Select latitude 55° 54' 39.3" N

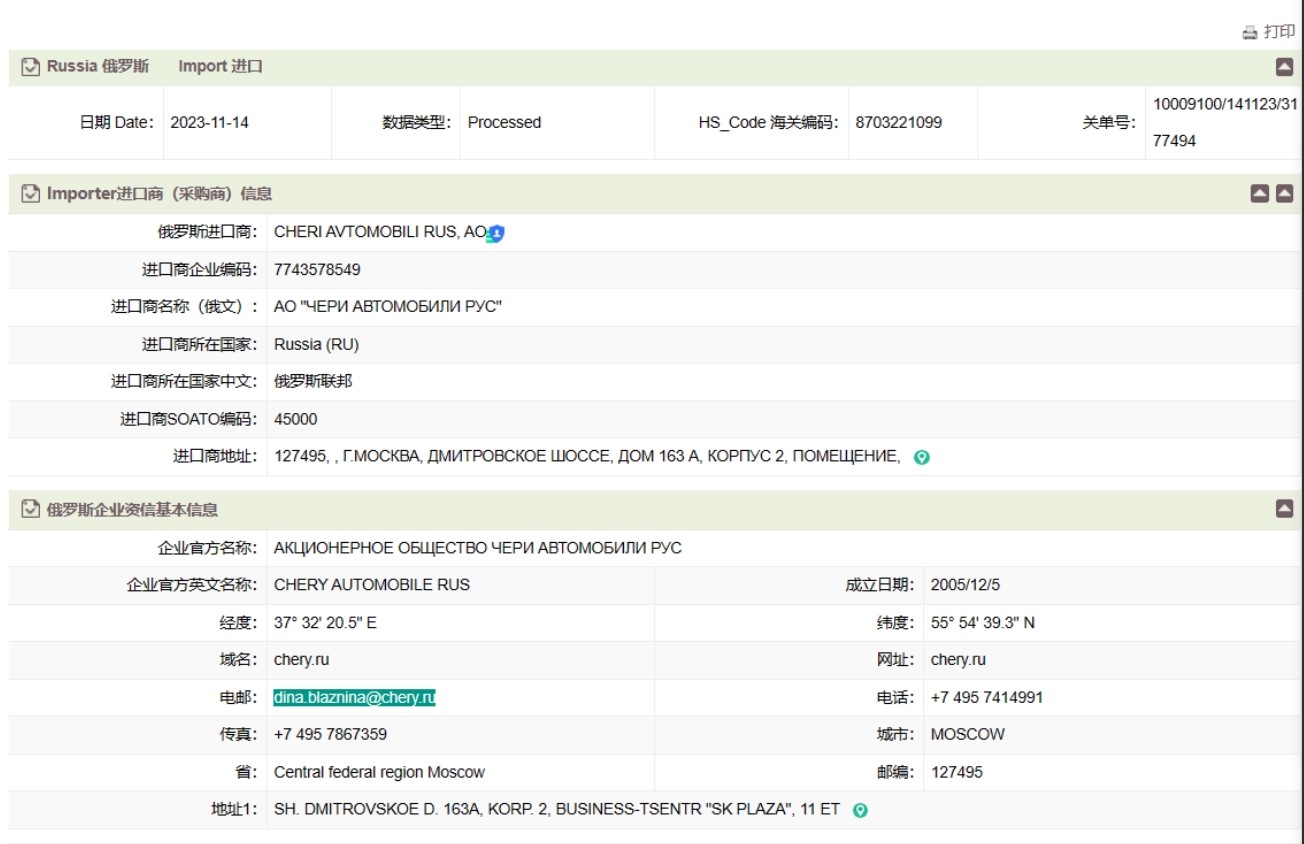[983, 623]
